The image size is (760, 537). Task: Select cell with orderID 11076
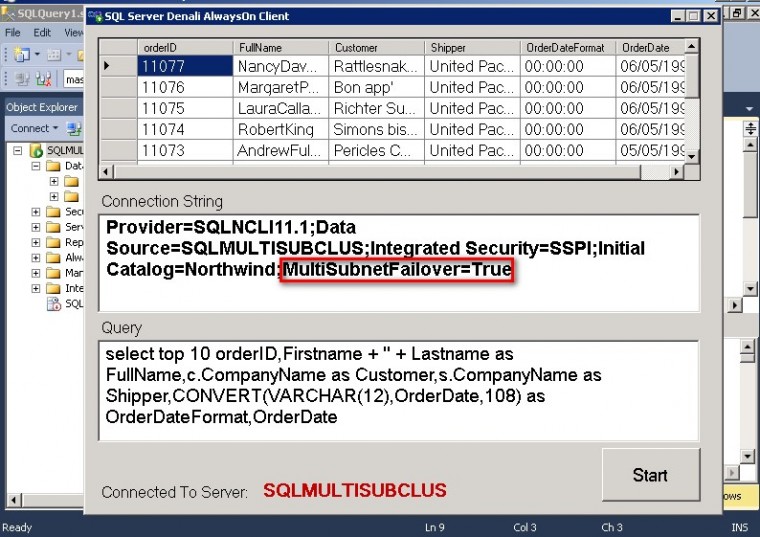(185, 87)
